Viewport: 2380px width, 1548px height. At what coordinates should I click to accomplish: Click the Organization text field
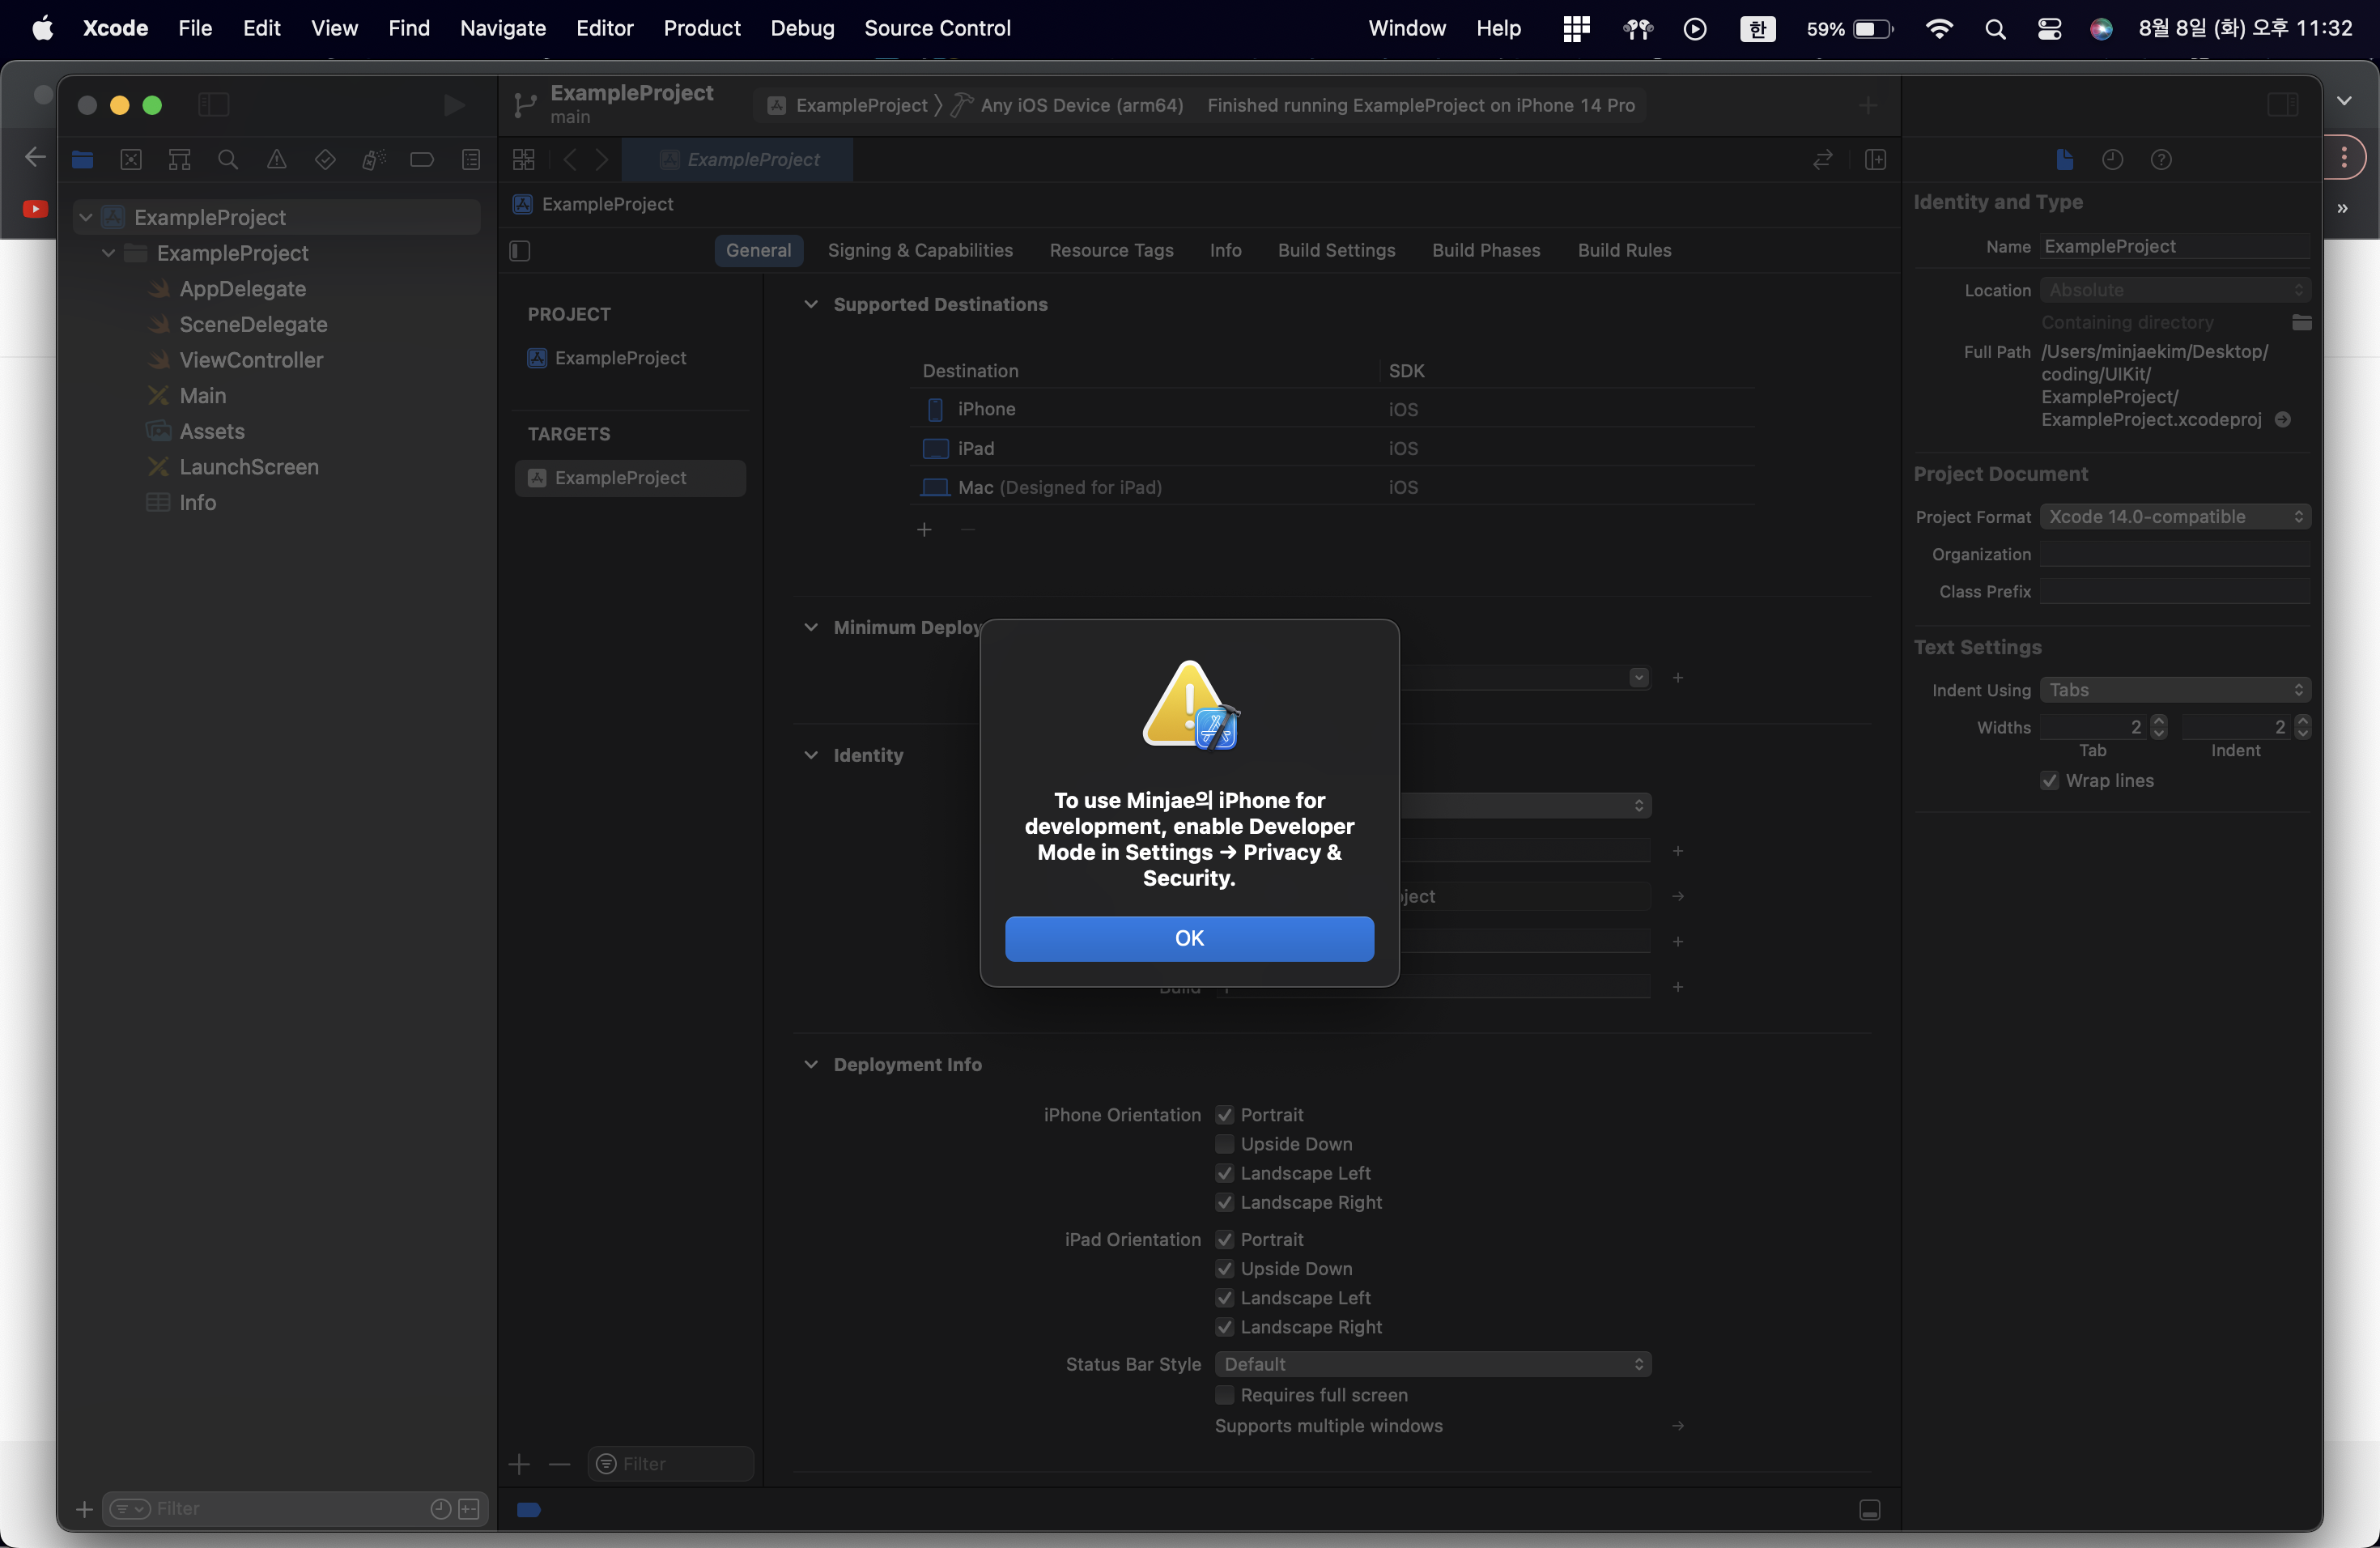(2174, 554)
